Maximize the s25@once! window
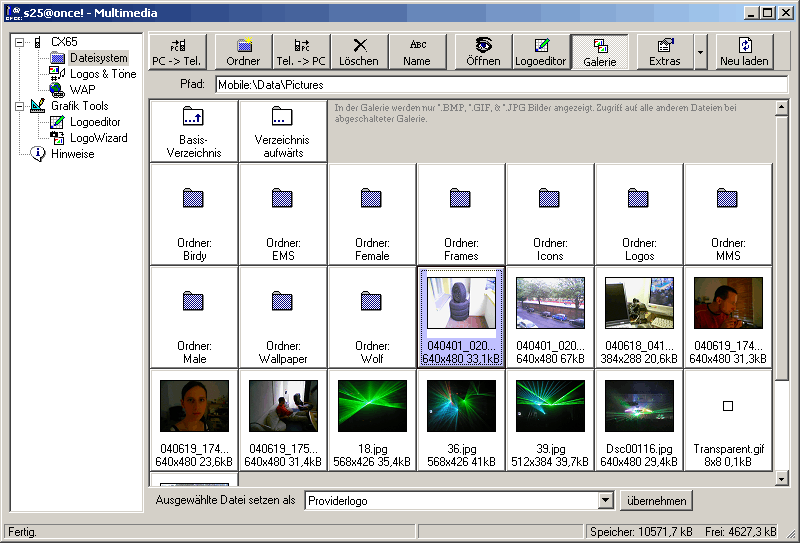 click(x=767, y=13)
